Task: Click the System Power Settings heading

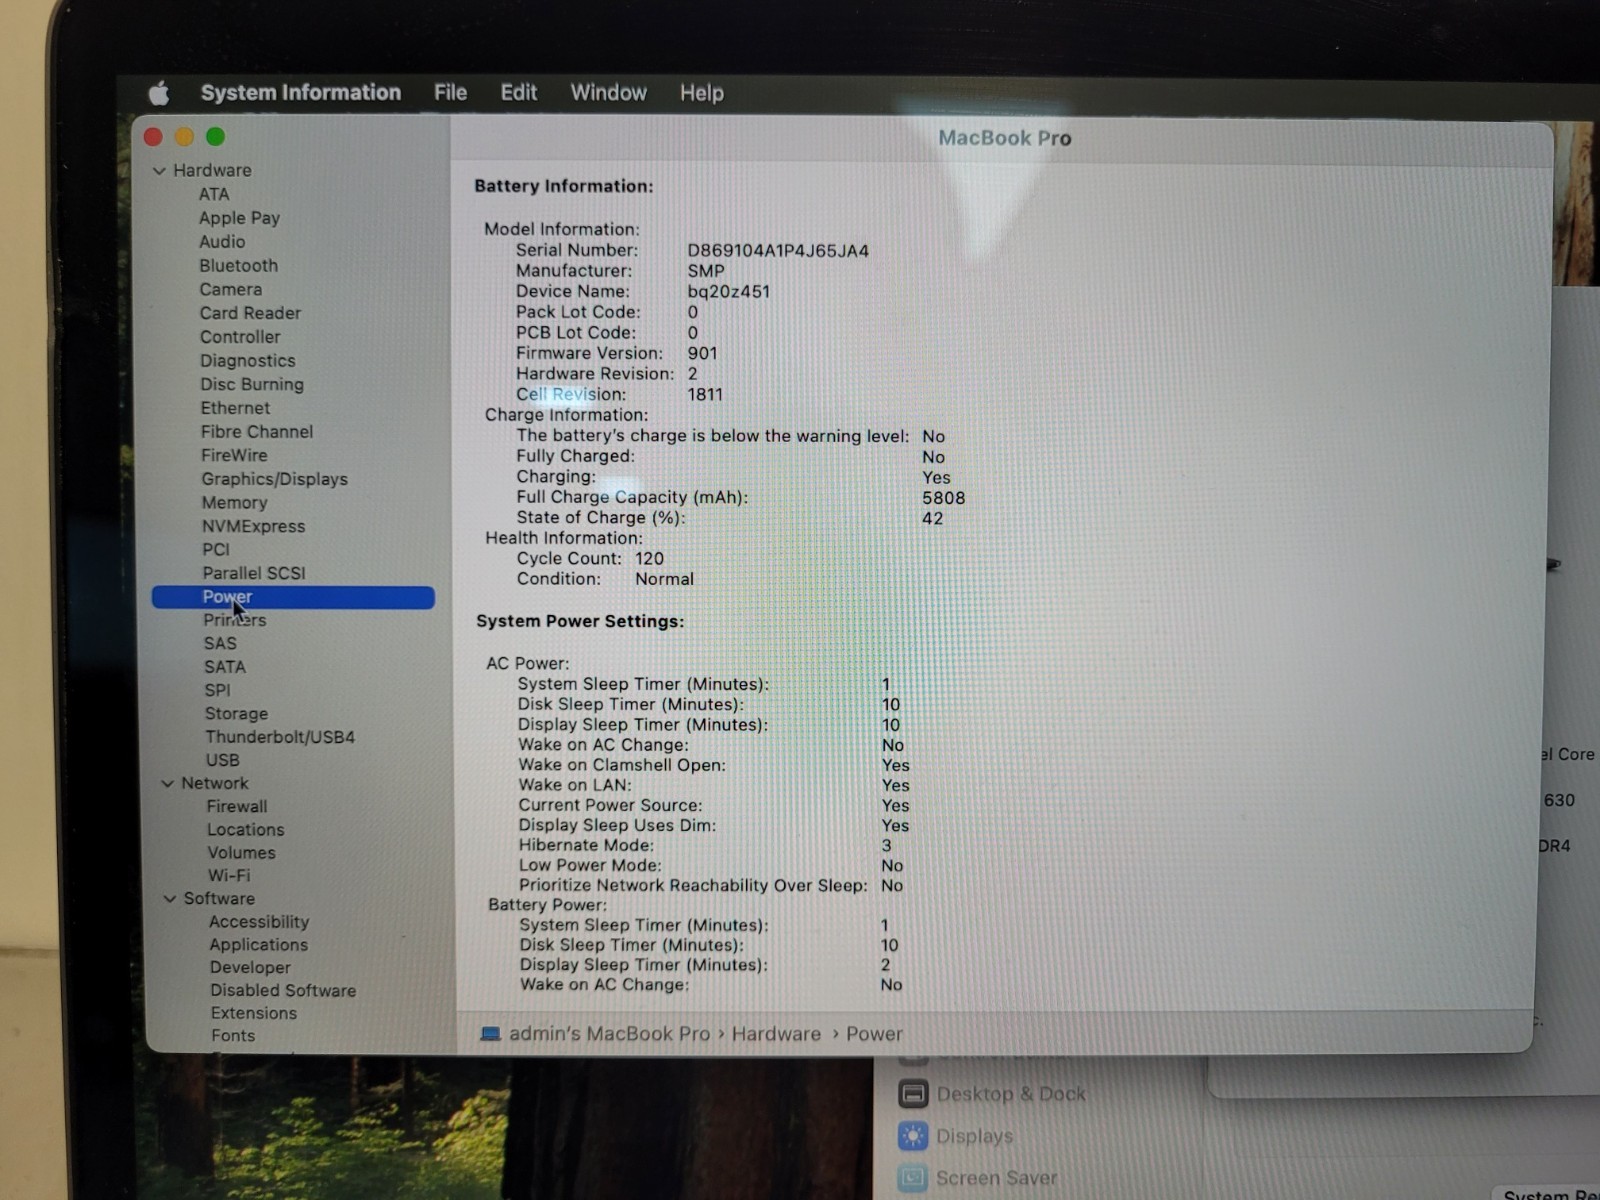Action: 580,621
